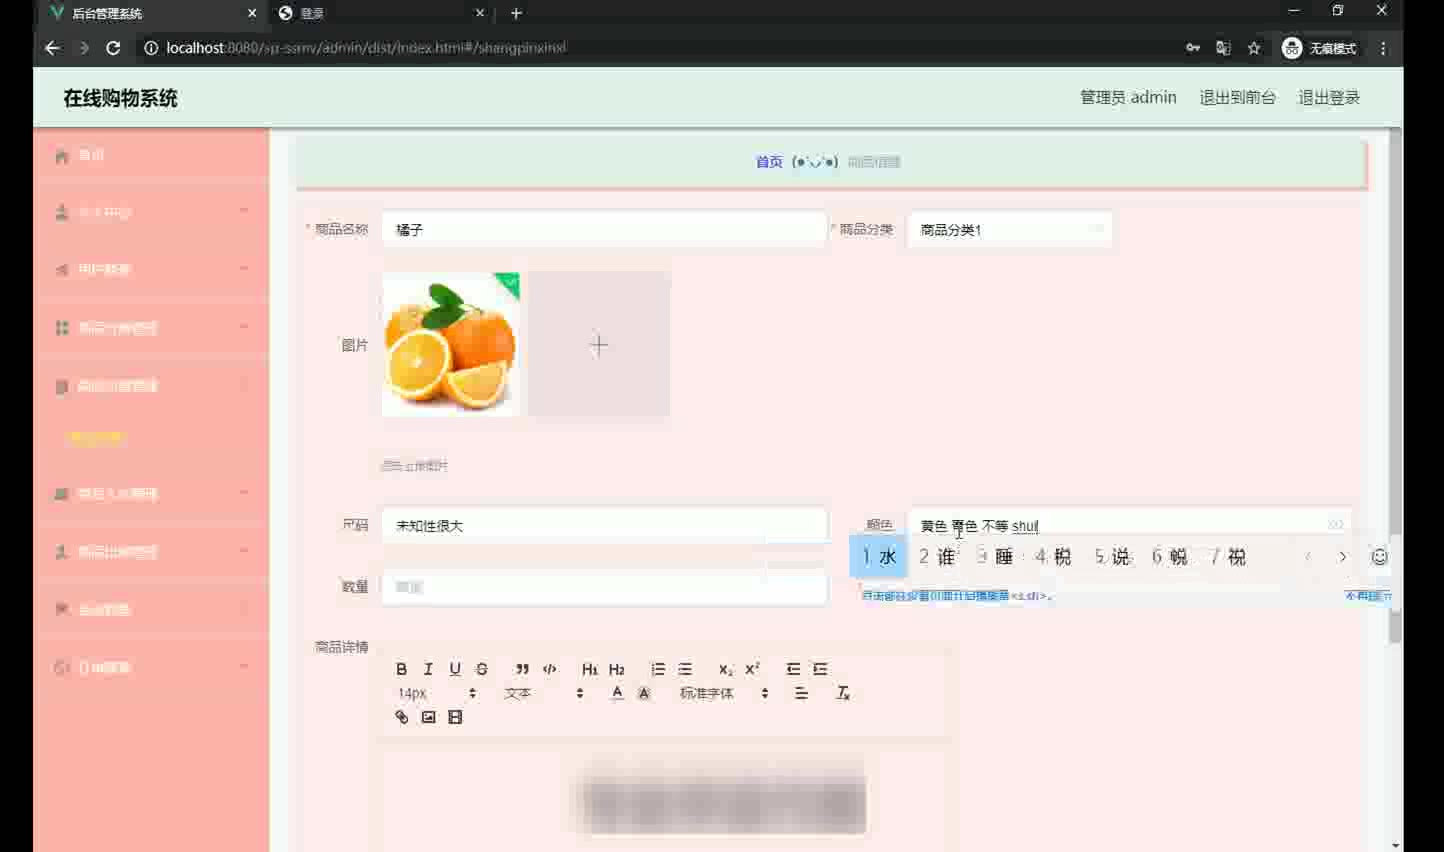Open the 管理员 admin account link
1444x852 pixels.
click(1128, 97)
